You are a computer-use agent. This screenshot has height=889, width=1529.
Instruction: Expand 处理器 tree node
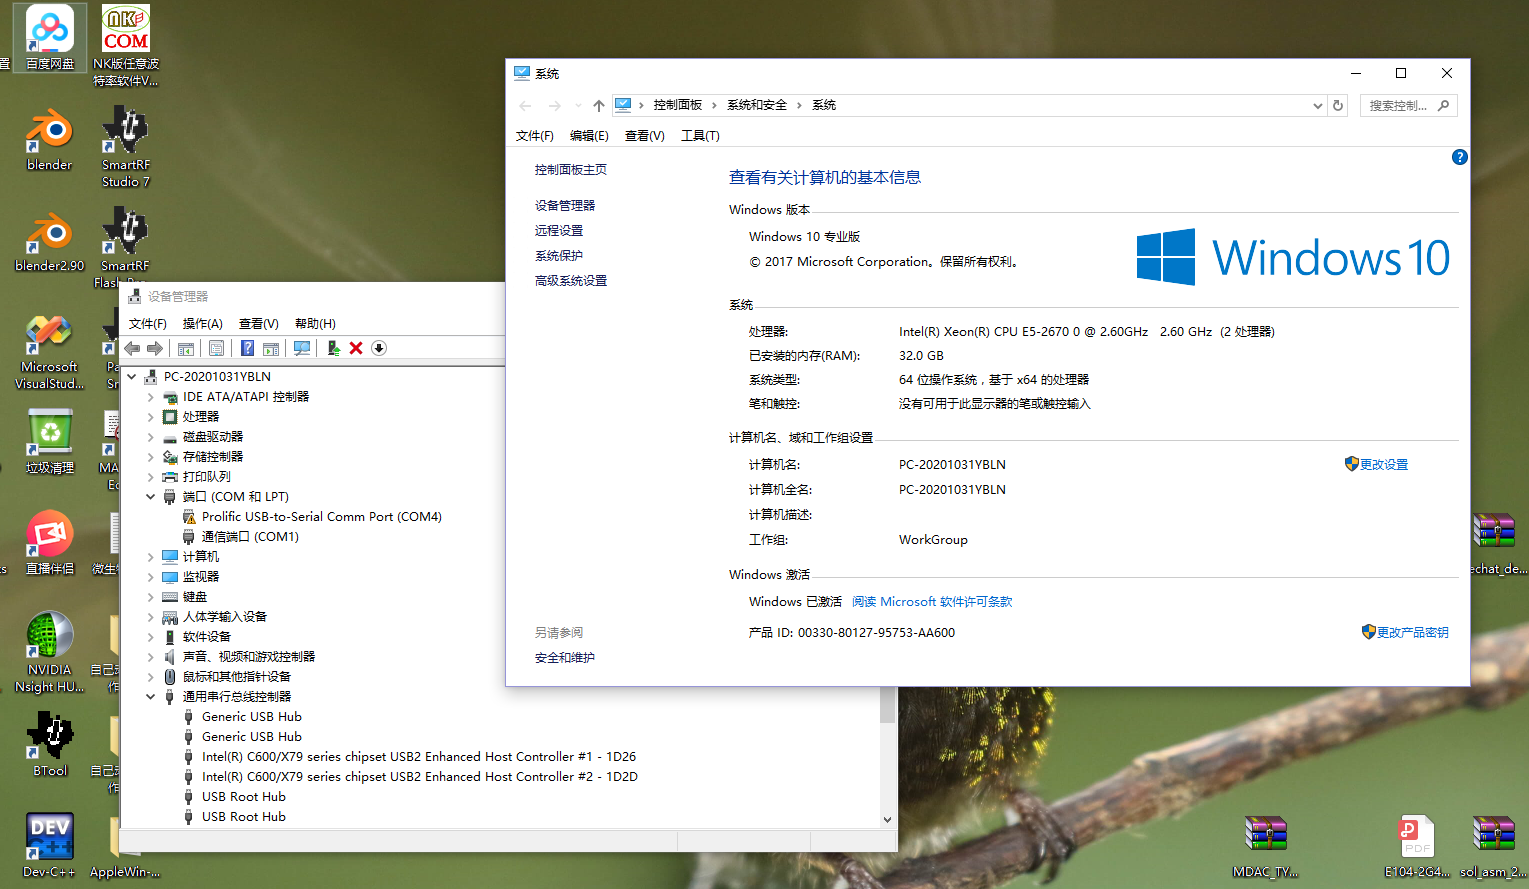point(151,417)
